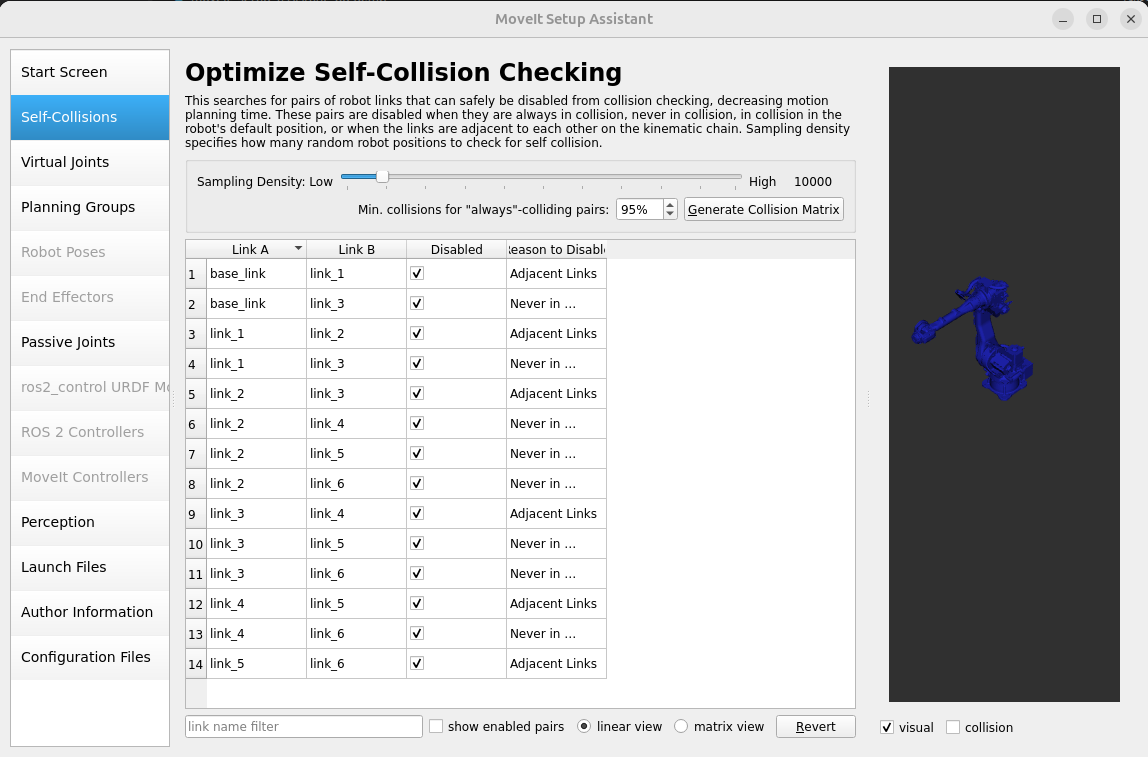Select row header 14 in collision table
Screen dimensions: 1148x757
[x=196, y=664]
